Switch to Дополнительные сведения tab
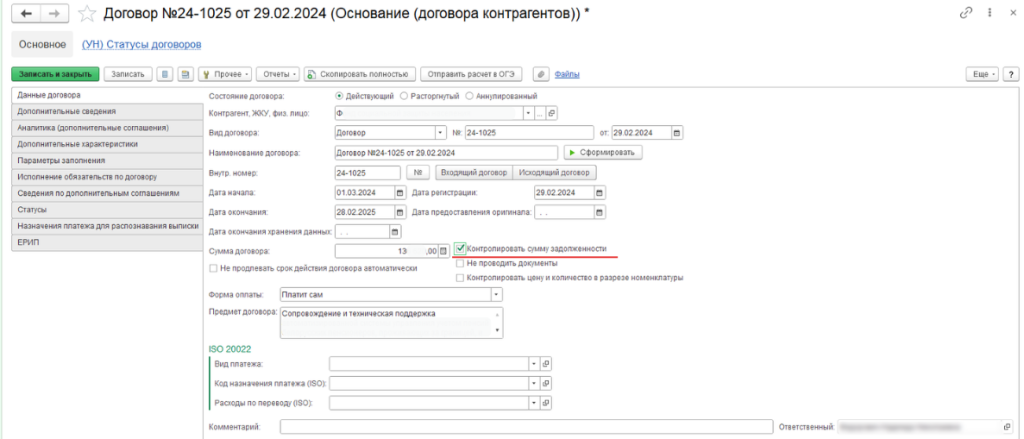Image resolution: width=1024 pixels, height=439 pixels. click(x=107, y=112)
